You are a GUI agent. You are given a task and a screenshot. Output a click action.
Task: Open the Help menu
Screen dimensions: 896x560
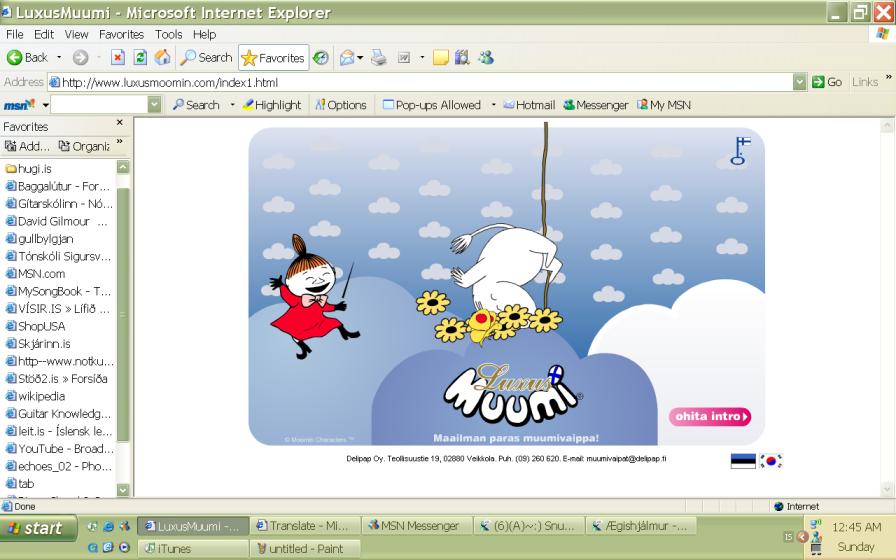click(x=204, y=34)
